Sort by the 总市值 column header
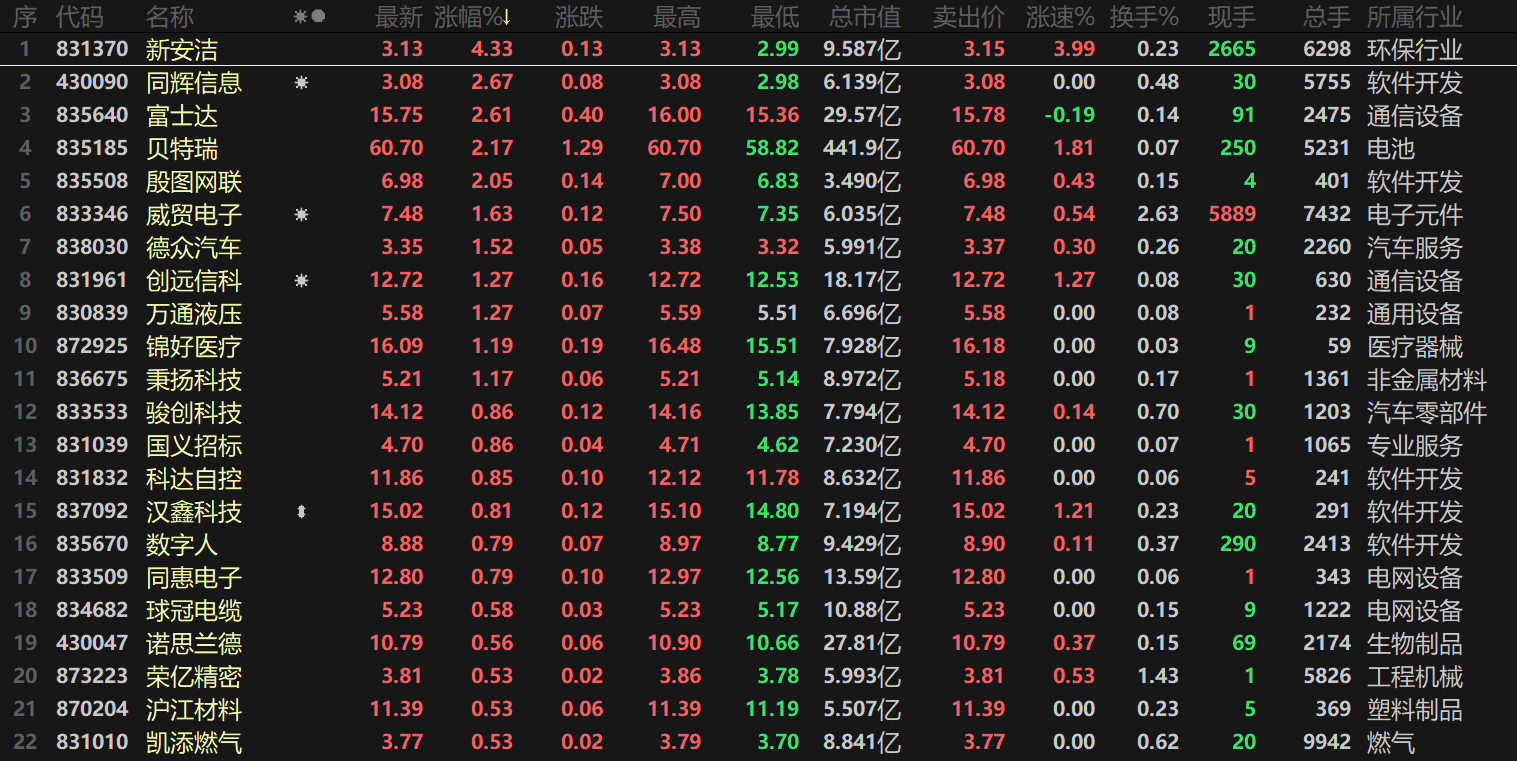The height and width of the screenshot is (761, 1517). [x=864, y=17]
